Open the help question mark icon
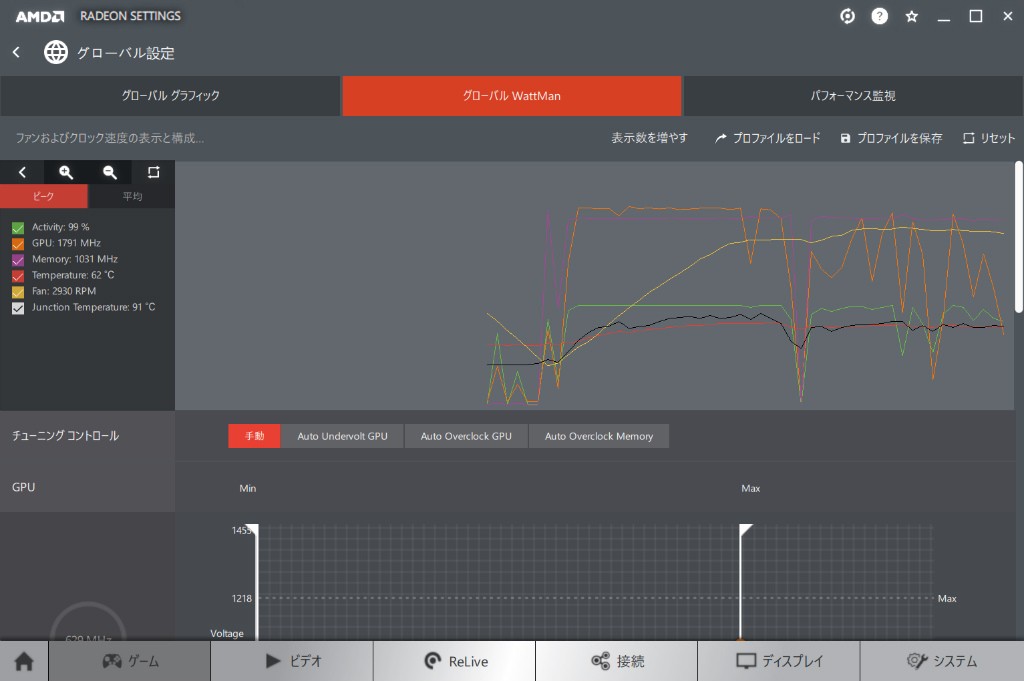Image resolution: width=1024 pixels, height=681 pixels. click(x=880, y=16)
